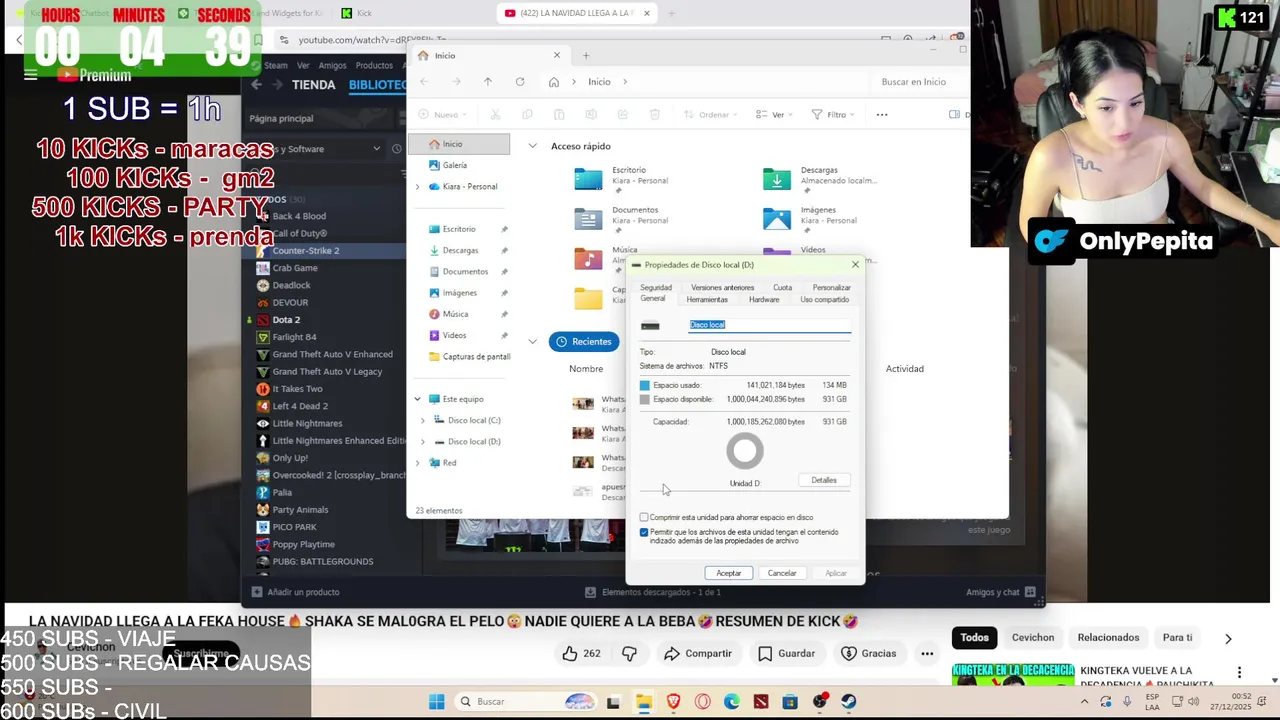Click the Guardar button under the video
Viewport: 1280px width, 720px height.
tap(786, 653)
